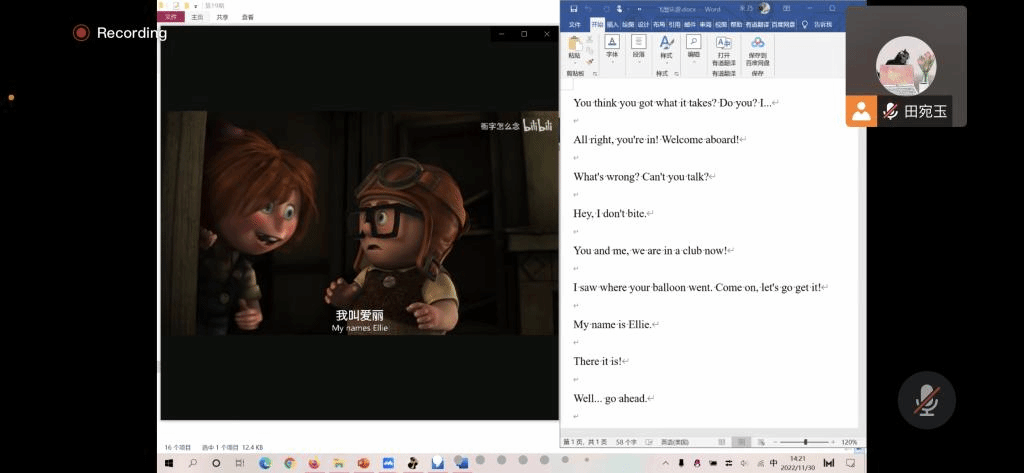Unmute the microphone with round mic button
The width and height of the screenshot is (1024, 473).
coord(927,400)
